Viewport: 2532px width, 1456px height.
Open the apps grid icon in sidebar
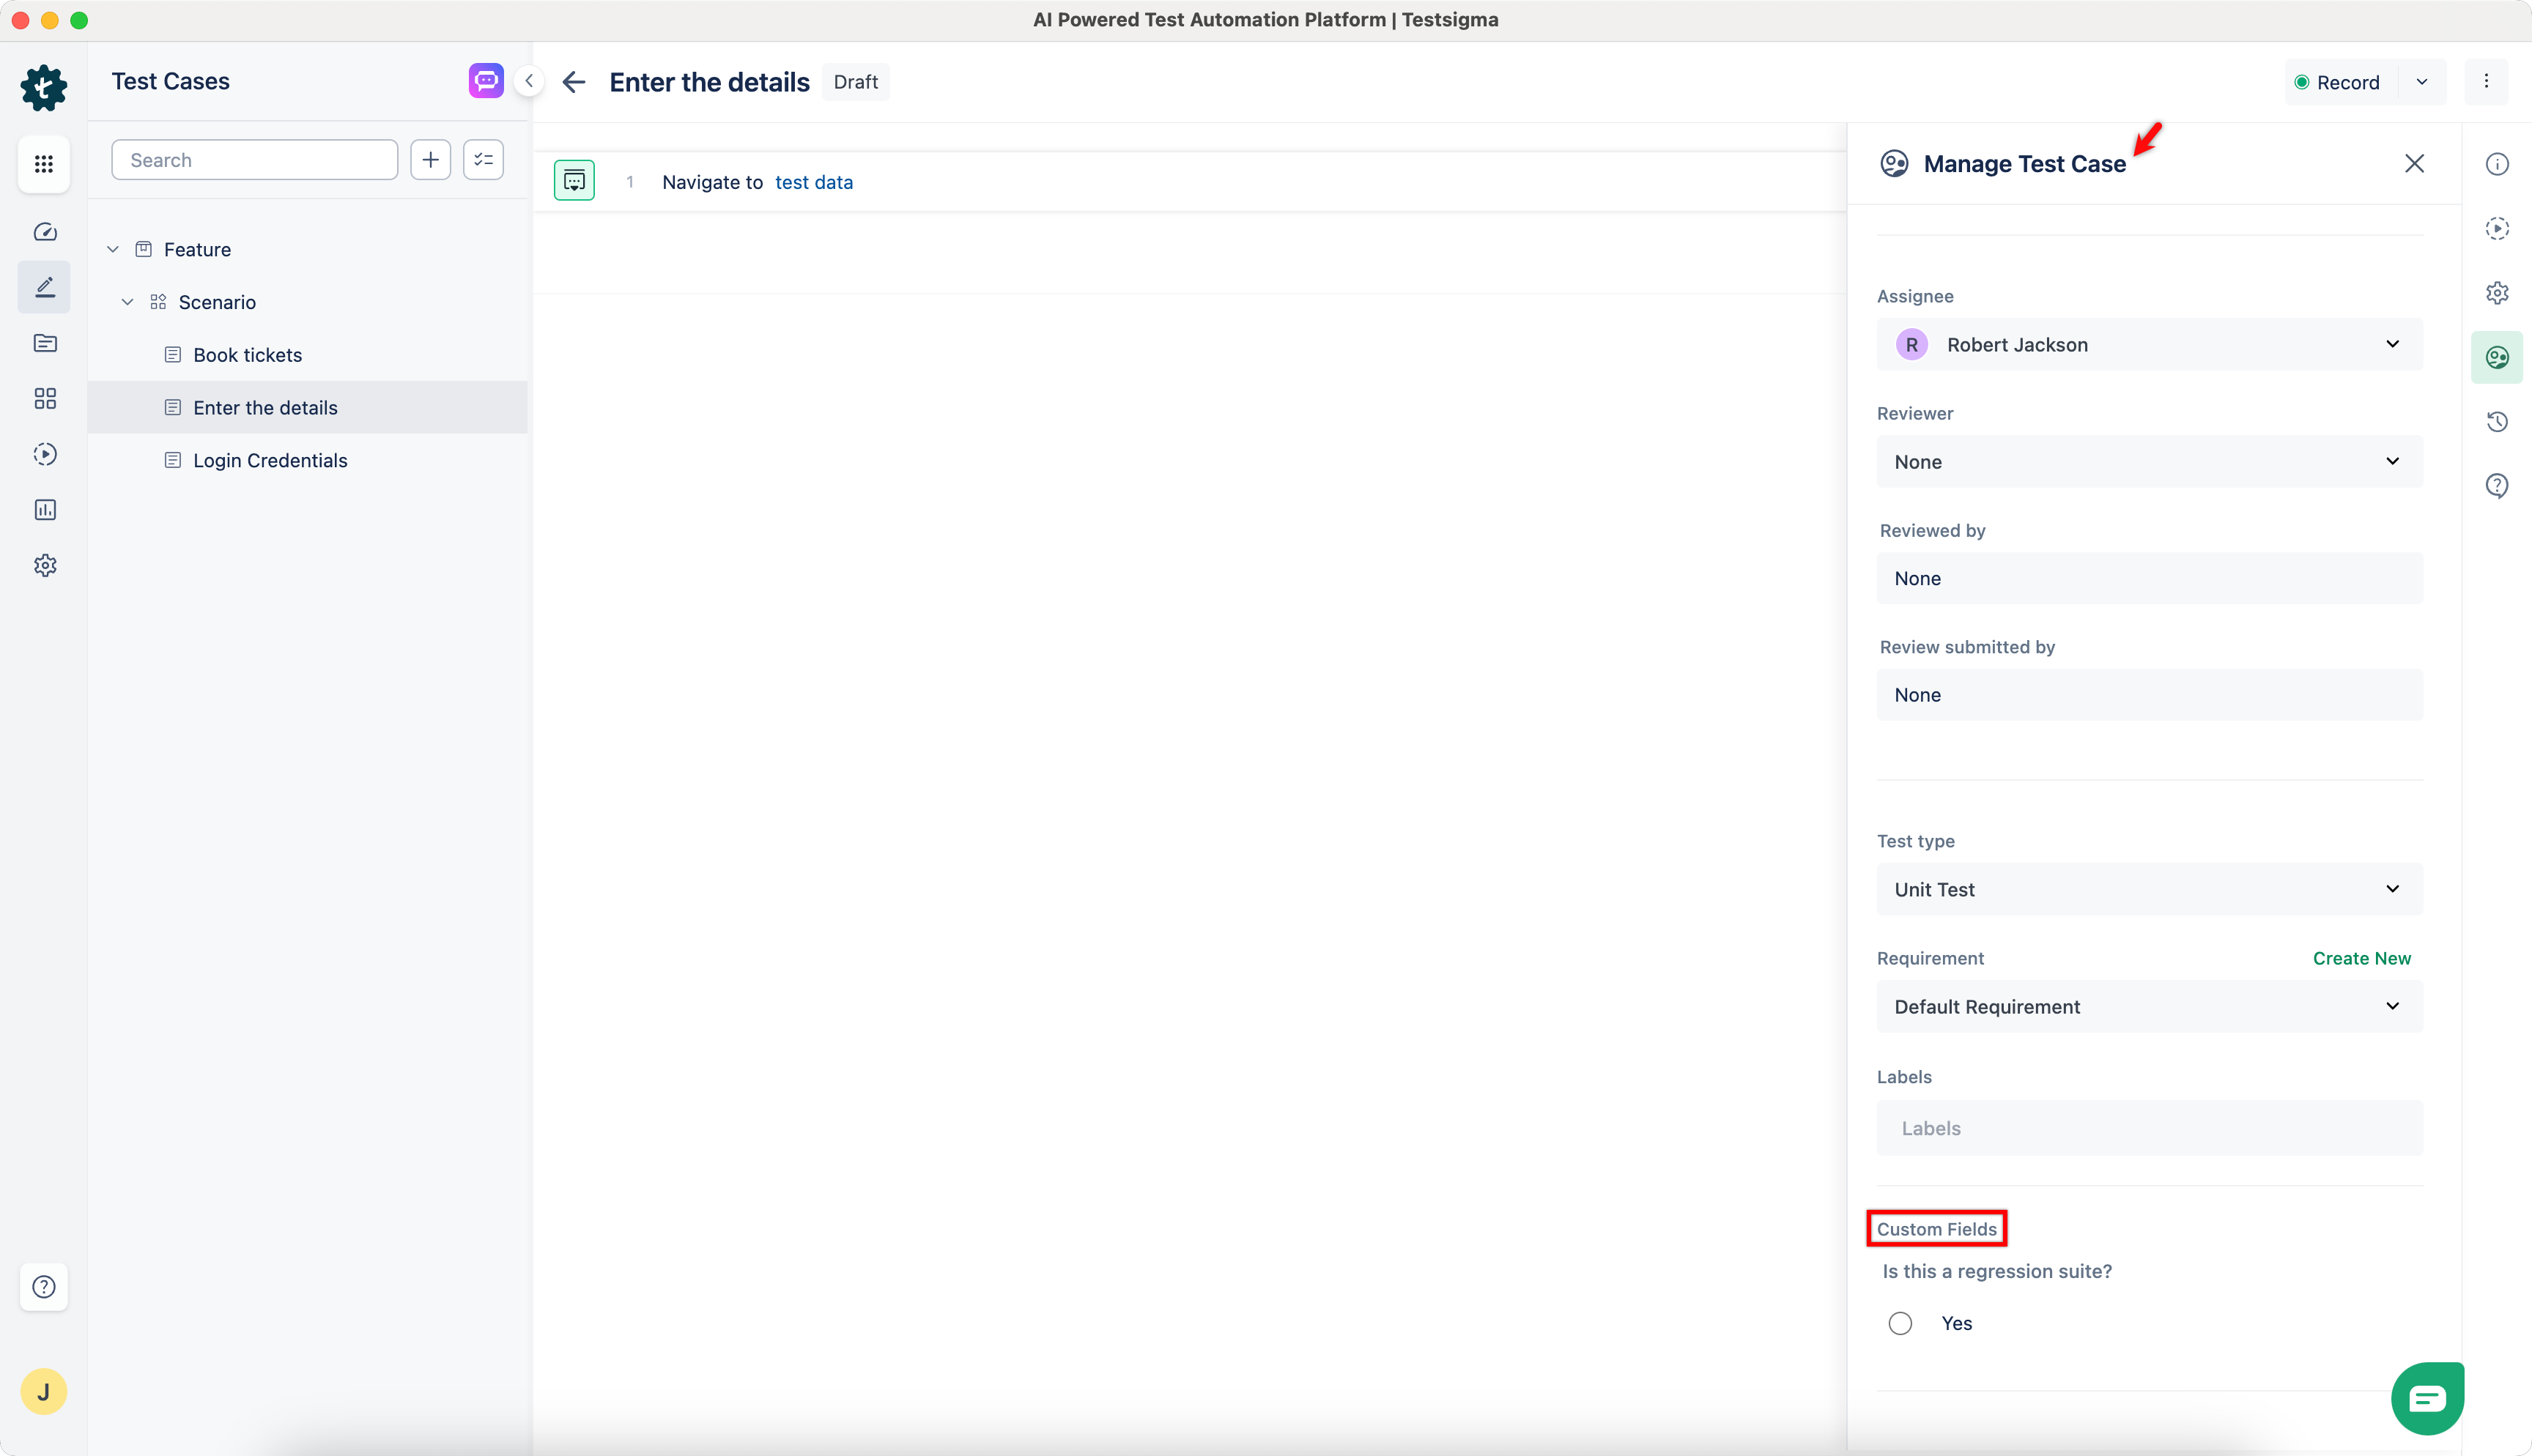pyautogui.click(x=44, y=164)
